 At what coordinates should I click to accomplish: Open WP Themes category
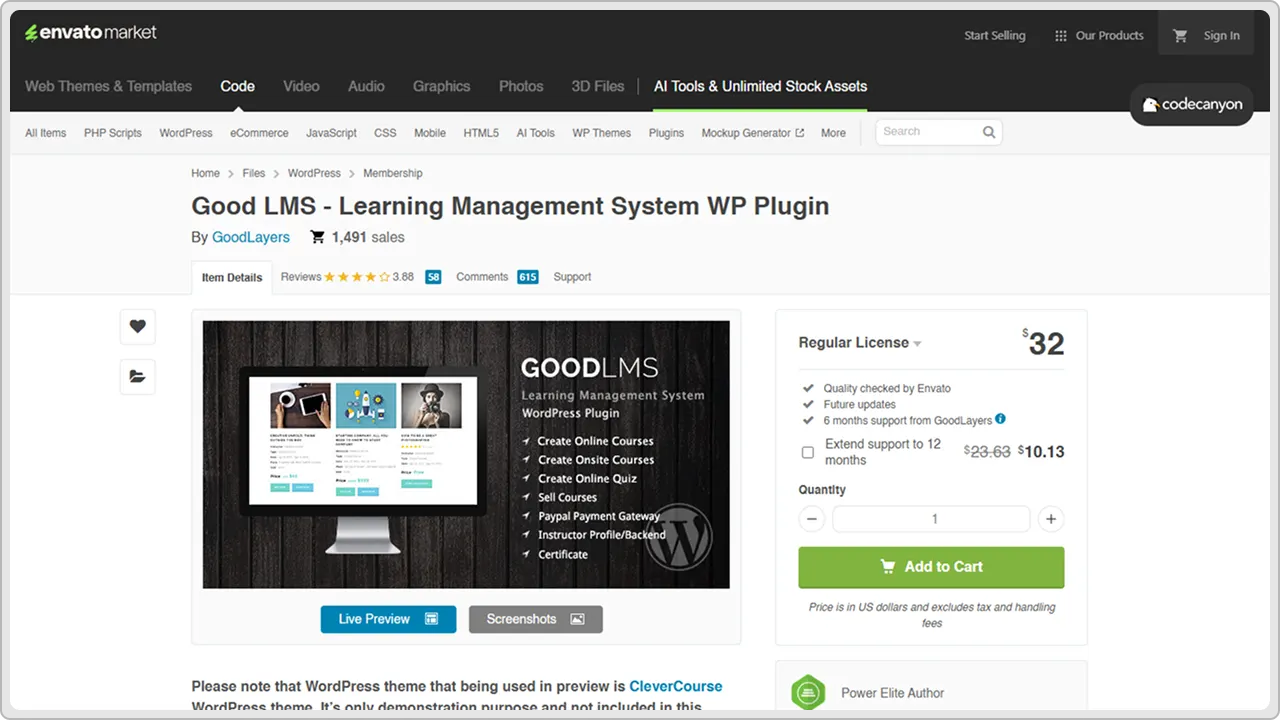tap(601, 133)
